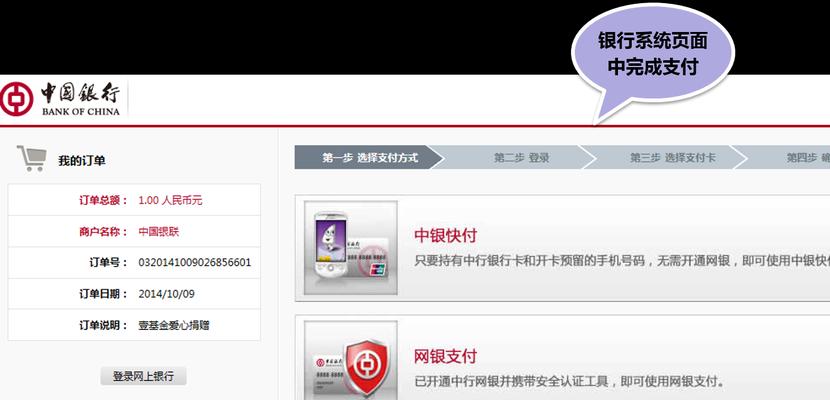Click order total value 1.00 人民币元
Viewport: 830px width, 400px height.
point(170,201)
